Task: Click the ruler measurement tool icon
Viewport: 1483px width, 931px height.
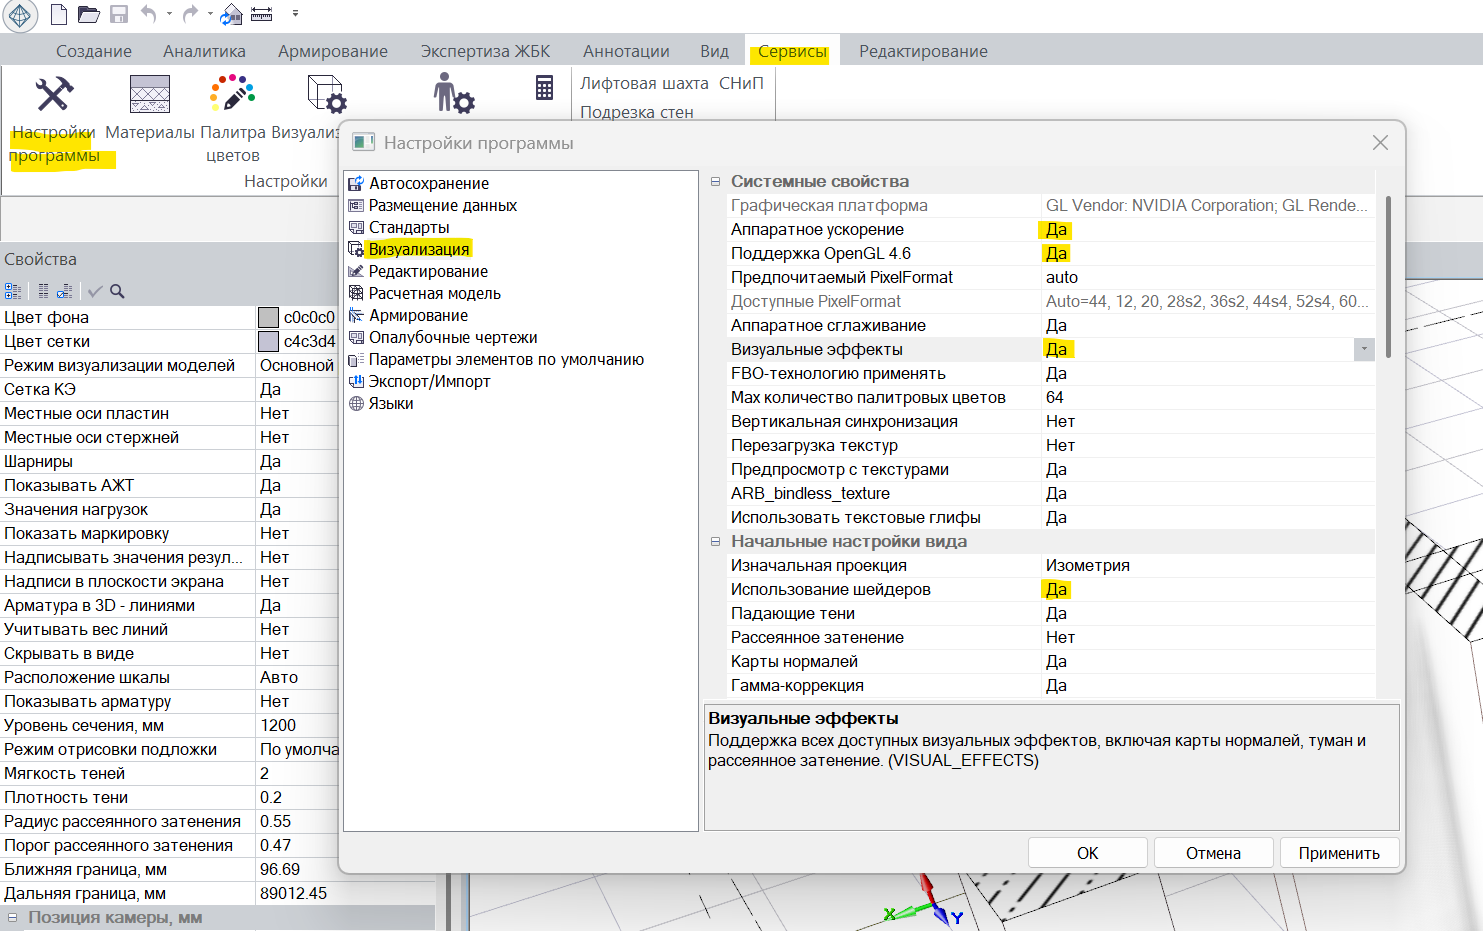Action: [x=262, y=14]
